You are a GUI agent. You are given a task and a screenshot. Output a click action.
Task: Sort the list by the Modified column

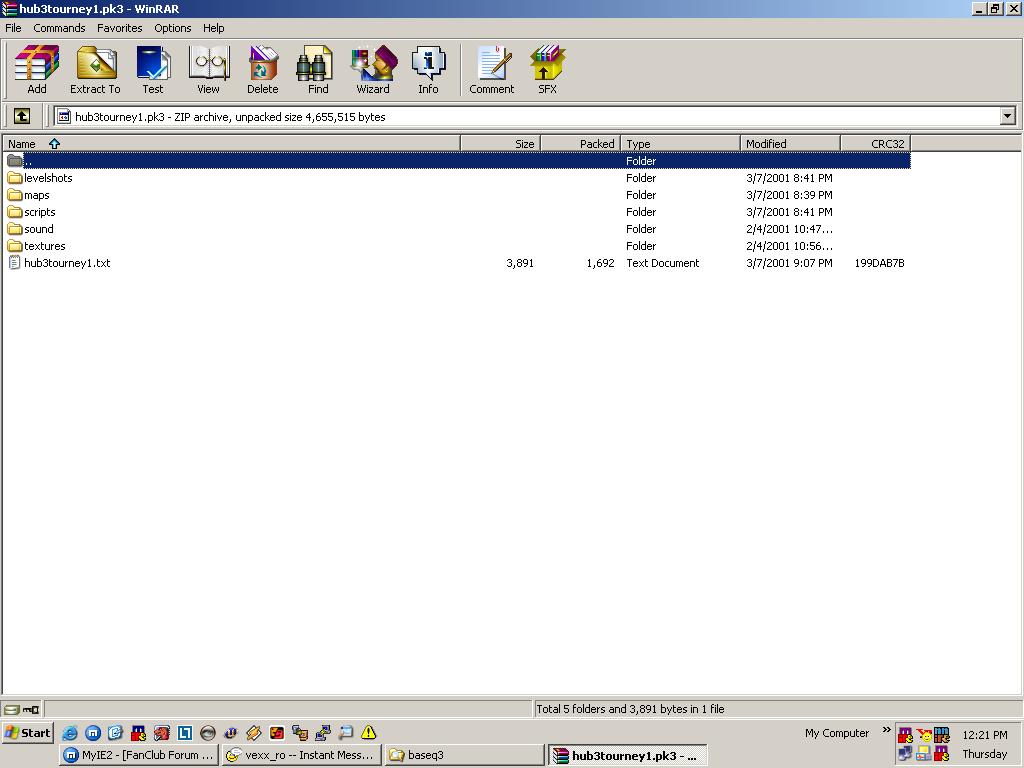click(x=790, y=144)
